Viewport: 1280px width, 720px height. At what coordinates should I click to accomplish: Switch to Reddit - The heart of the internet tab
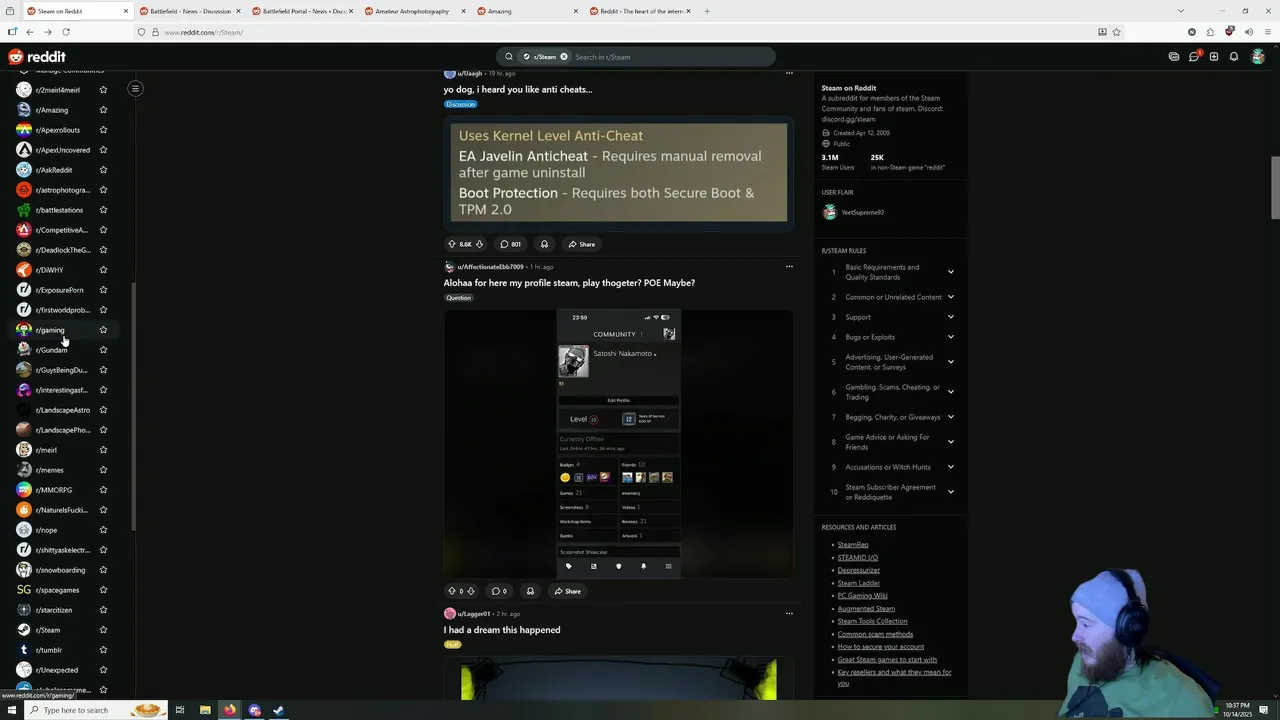(639, 11)
